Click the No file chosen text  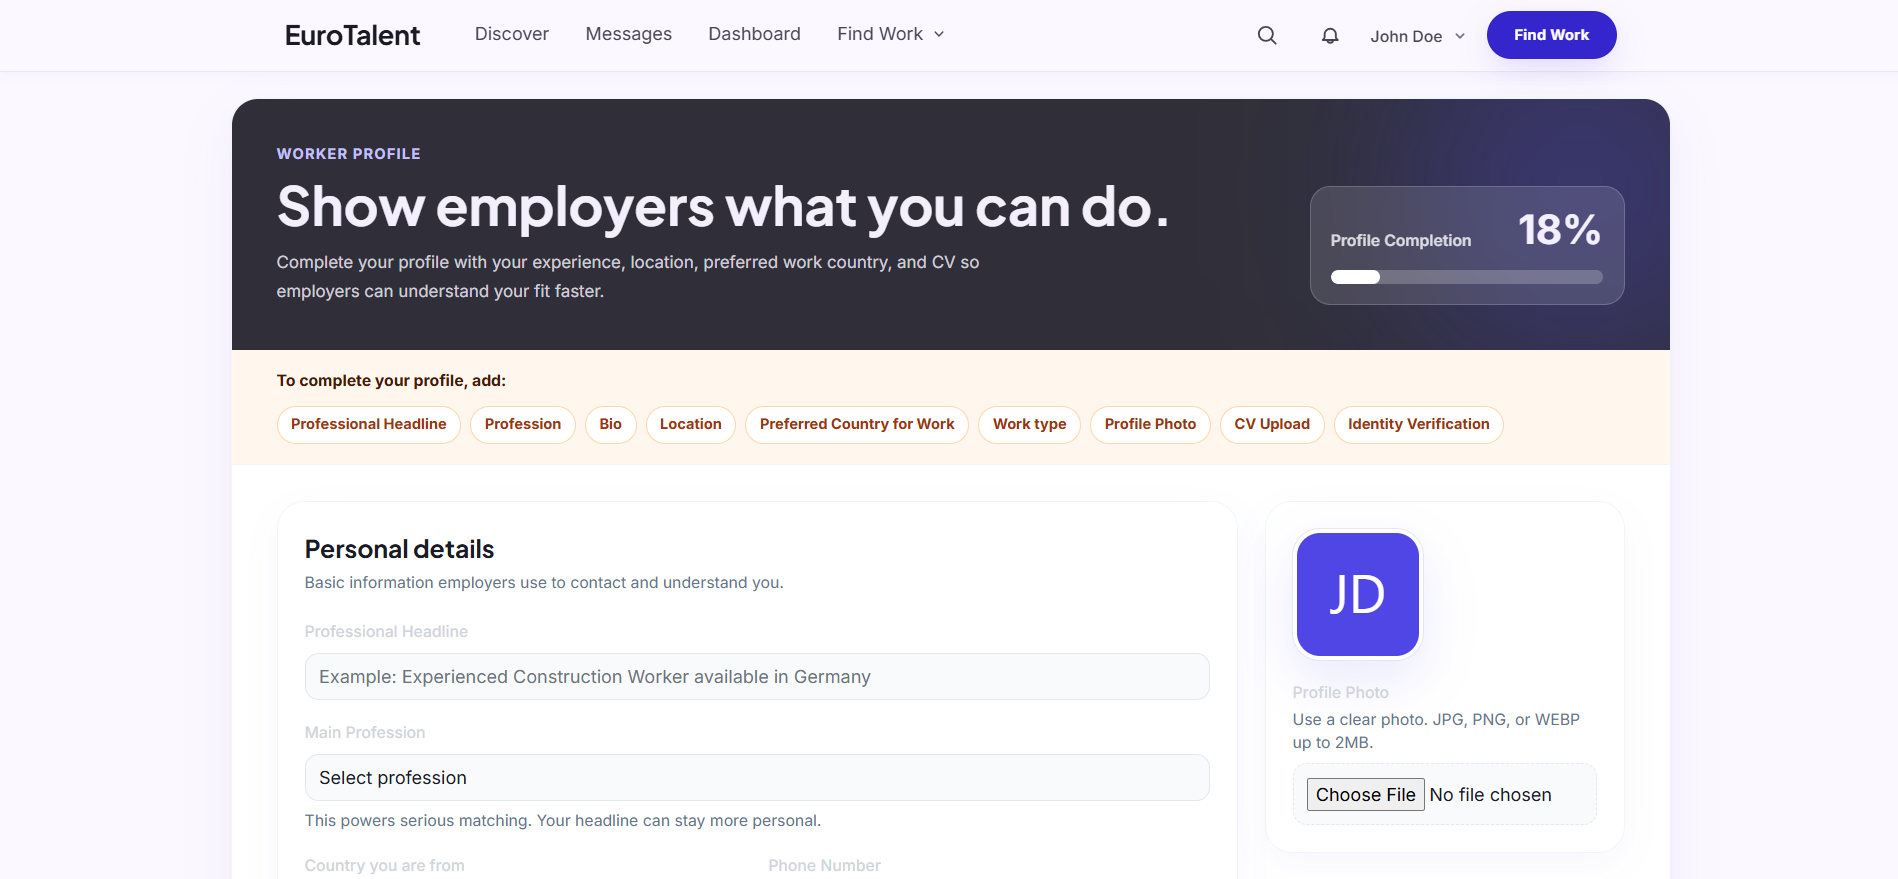(x=1491, y=795)
